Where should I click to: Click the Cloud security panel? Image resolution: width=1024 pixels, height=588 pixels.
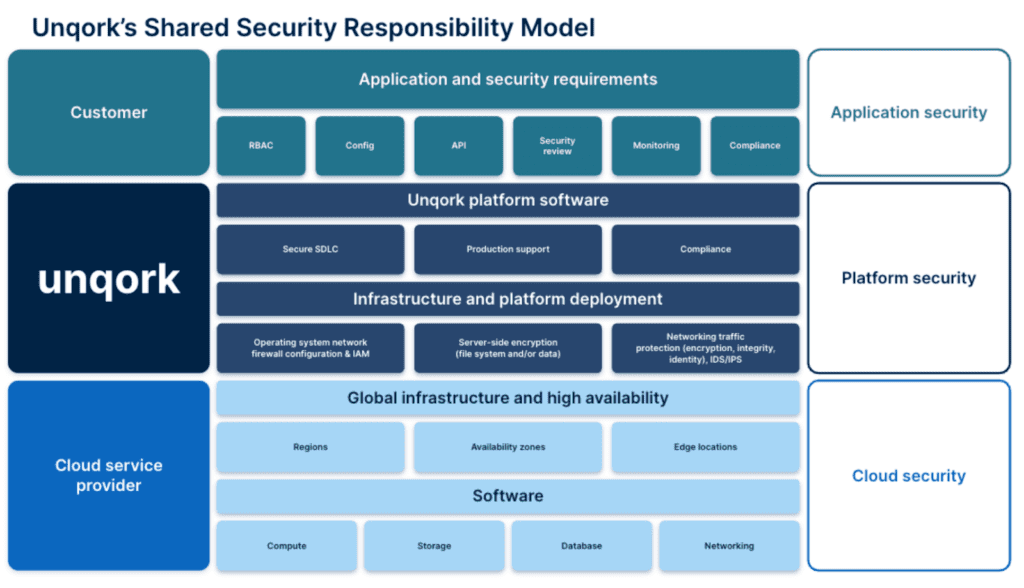tap(908, 476)
